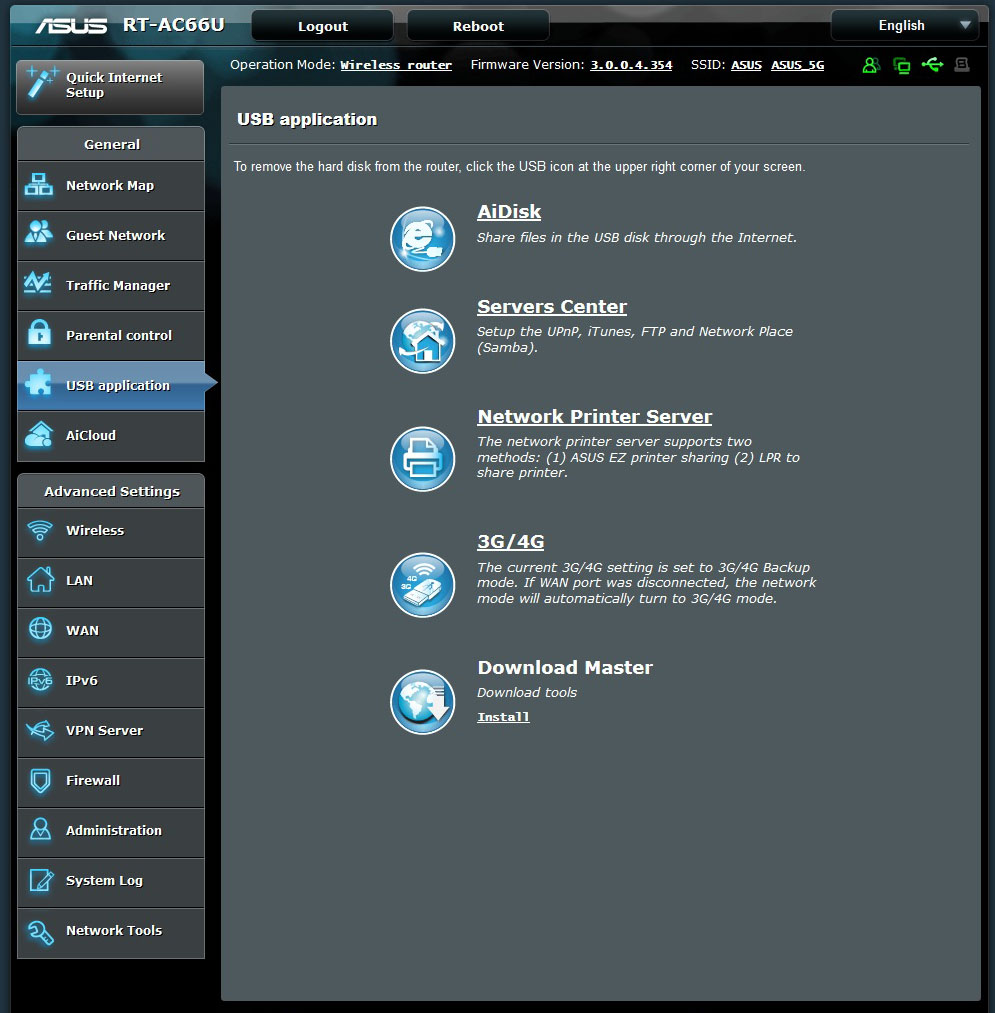Go to the Administration page label
This screenshot has width=995, height=1013.
coord(114,830)
